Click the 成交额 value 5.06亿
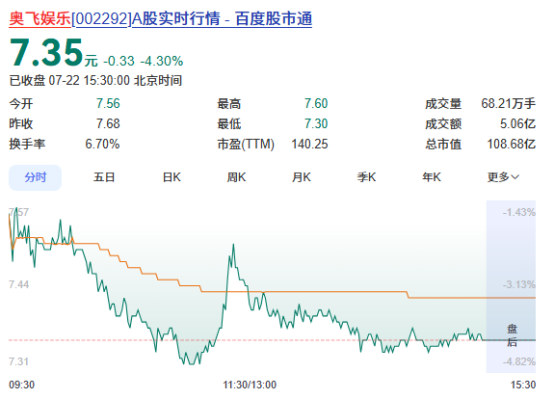The width and height of the screenshot is (554, 399). coord(518,124)
